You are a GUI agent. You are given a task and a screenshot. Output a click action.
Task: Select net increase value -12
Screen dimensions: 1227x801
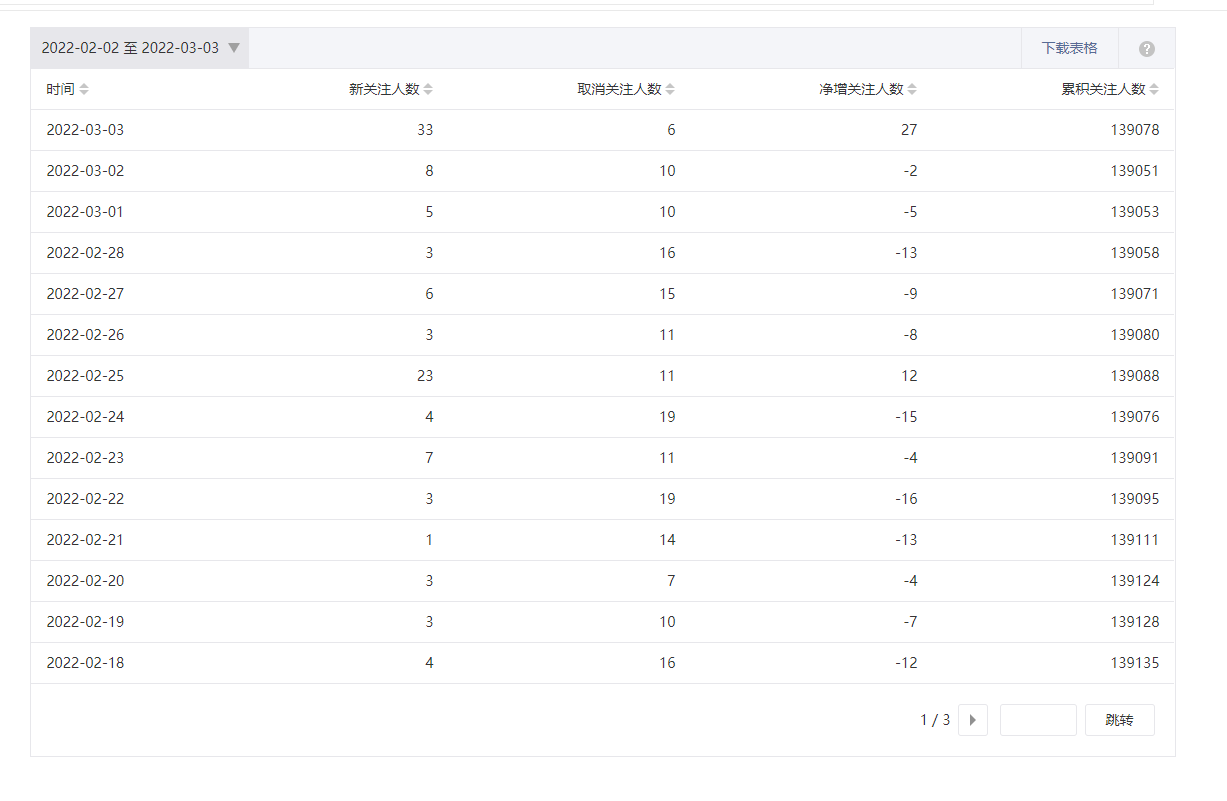pyautogui.click(x=906, y=663)
